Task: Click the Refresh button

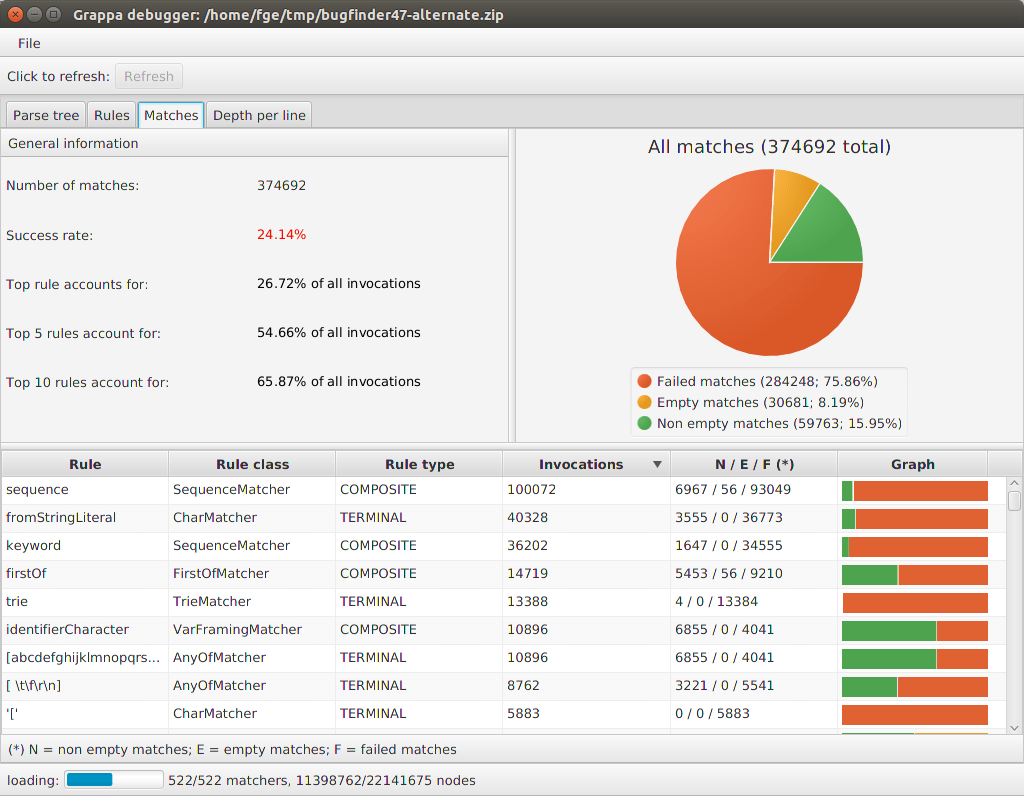Action: 149,76
